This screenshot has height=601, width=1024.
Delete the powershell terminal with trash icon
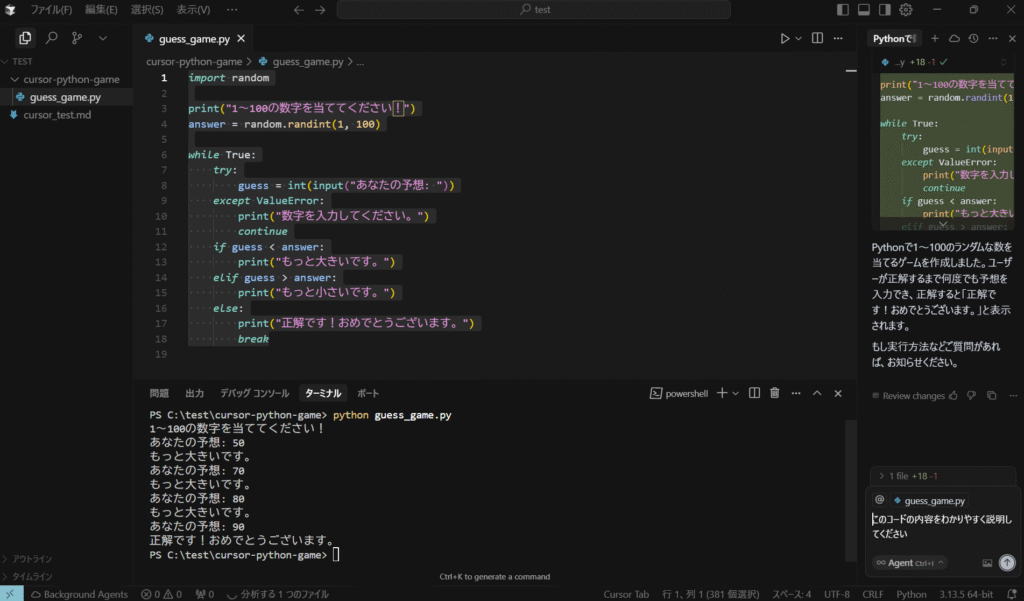coord(775,393)
